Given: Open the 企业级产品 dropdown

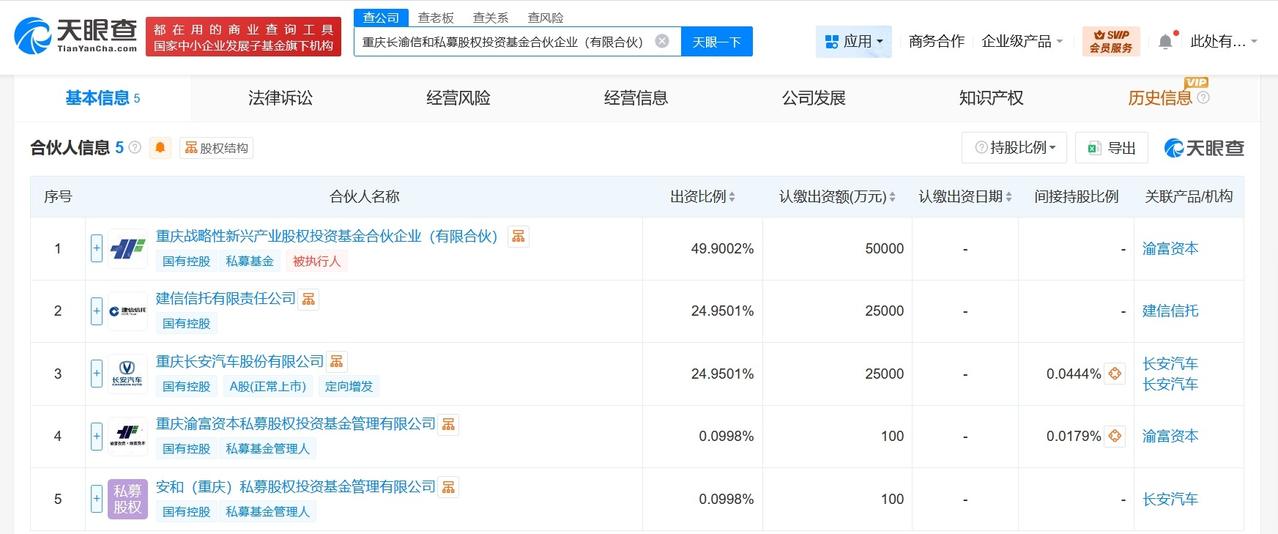Looking at the screenshot, I should coord(1023,41).
